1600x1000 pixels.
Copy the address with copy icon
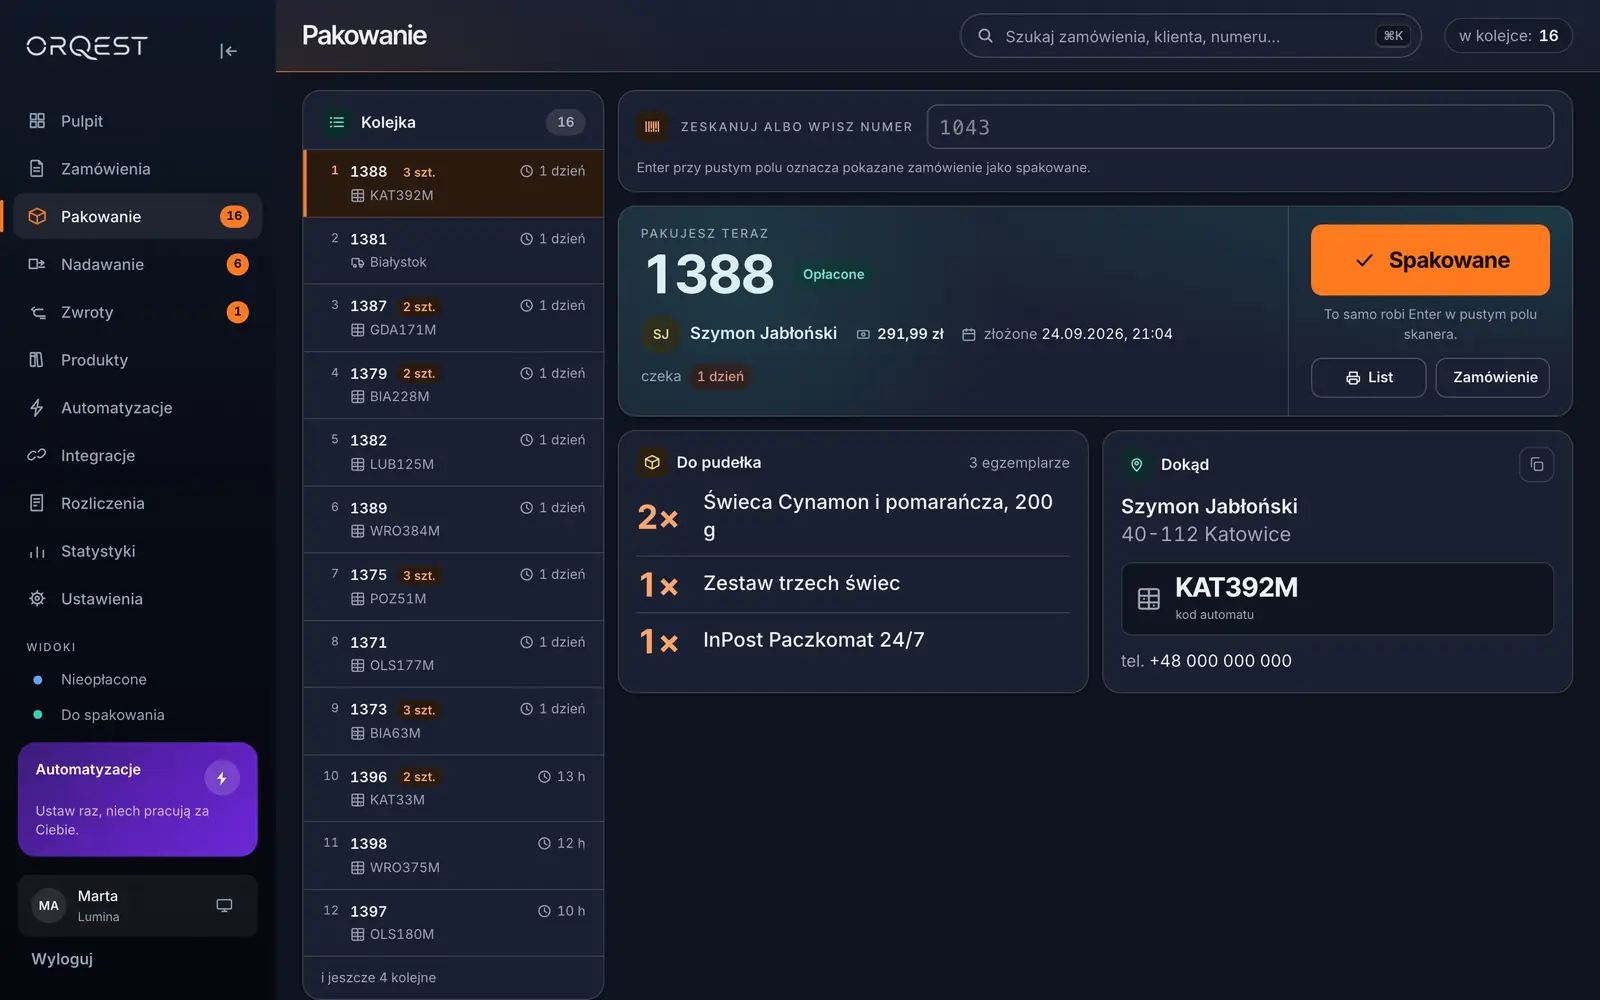point(1537,465)
